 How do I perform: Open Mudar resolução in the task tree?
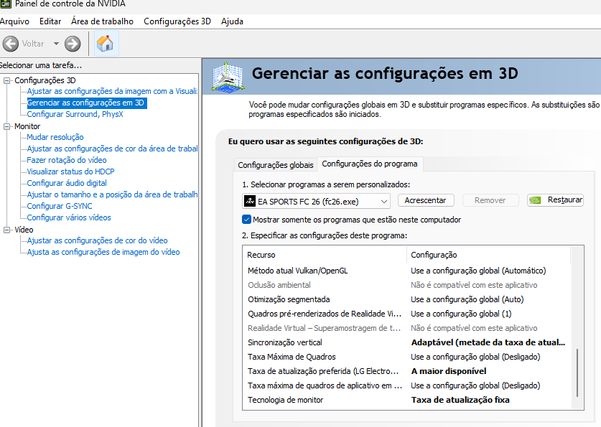tap(55, 137)
